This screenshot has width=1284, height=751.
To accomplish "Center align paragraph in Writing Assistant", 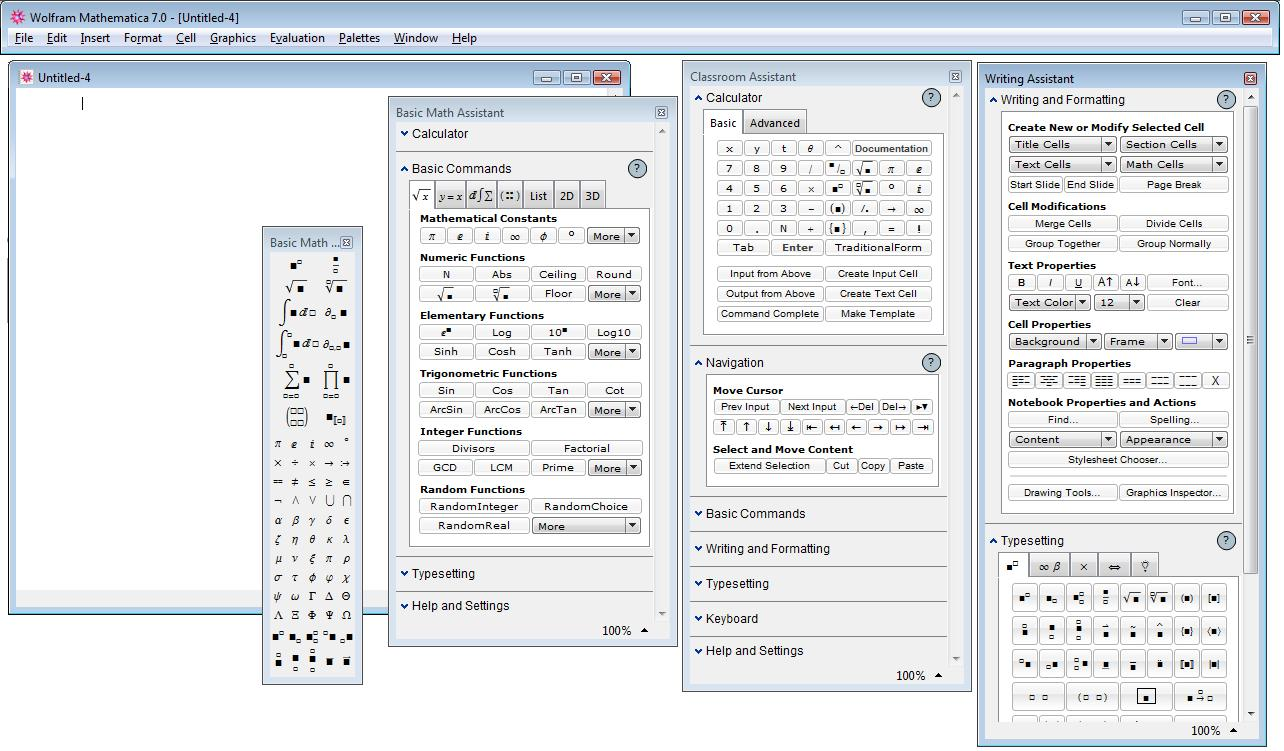I will [1049, 381].
